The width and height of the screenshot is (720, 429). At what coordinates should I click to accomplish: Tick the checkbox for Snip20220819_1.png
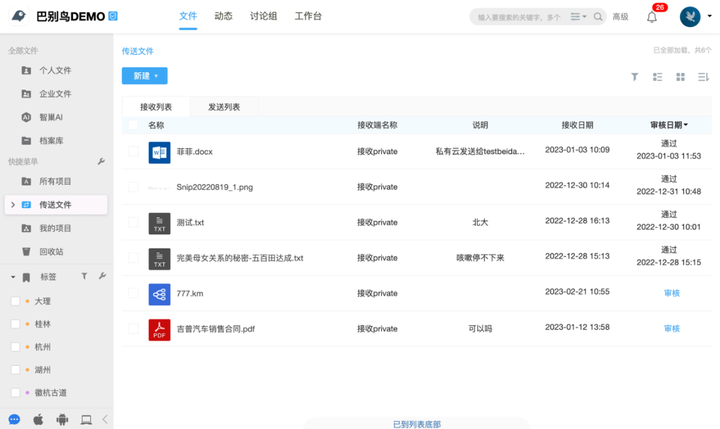click(x=133, y=187)
